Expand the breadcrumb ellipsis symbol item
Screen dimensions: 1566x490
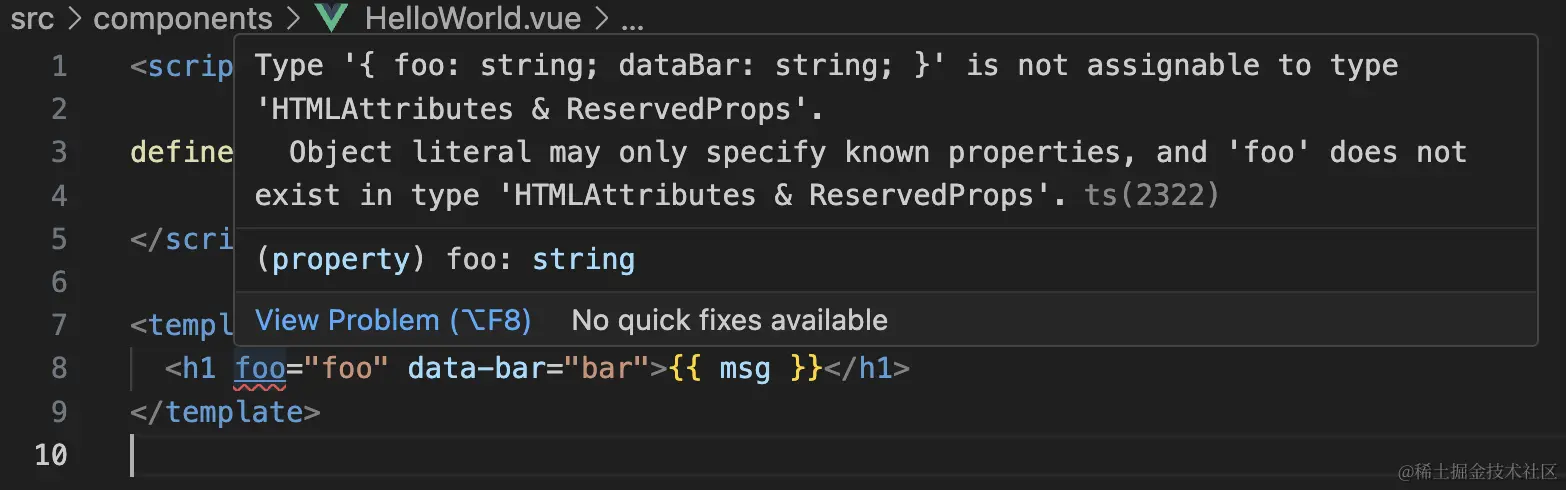coord(632,18)
